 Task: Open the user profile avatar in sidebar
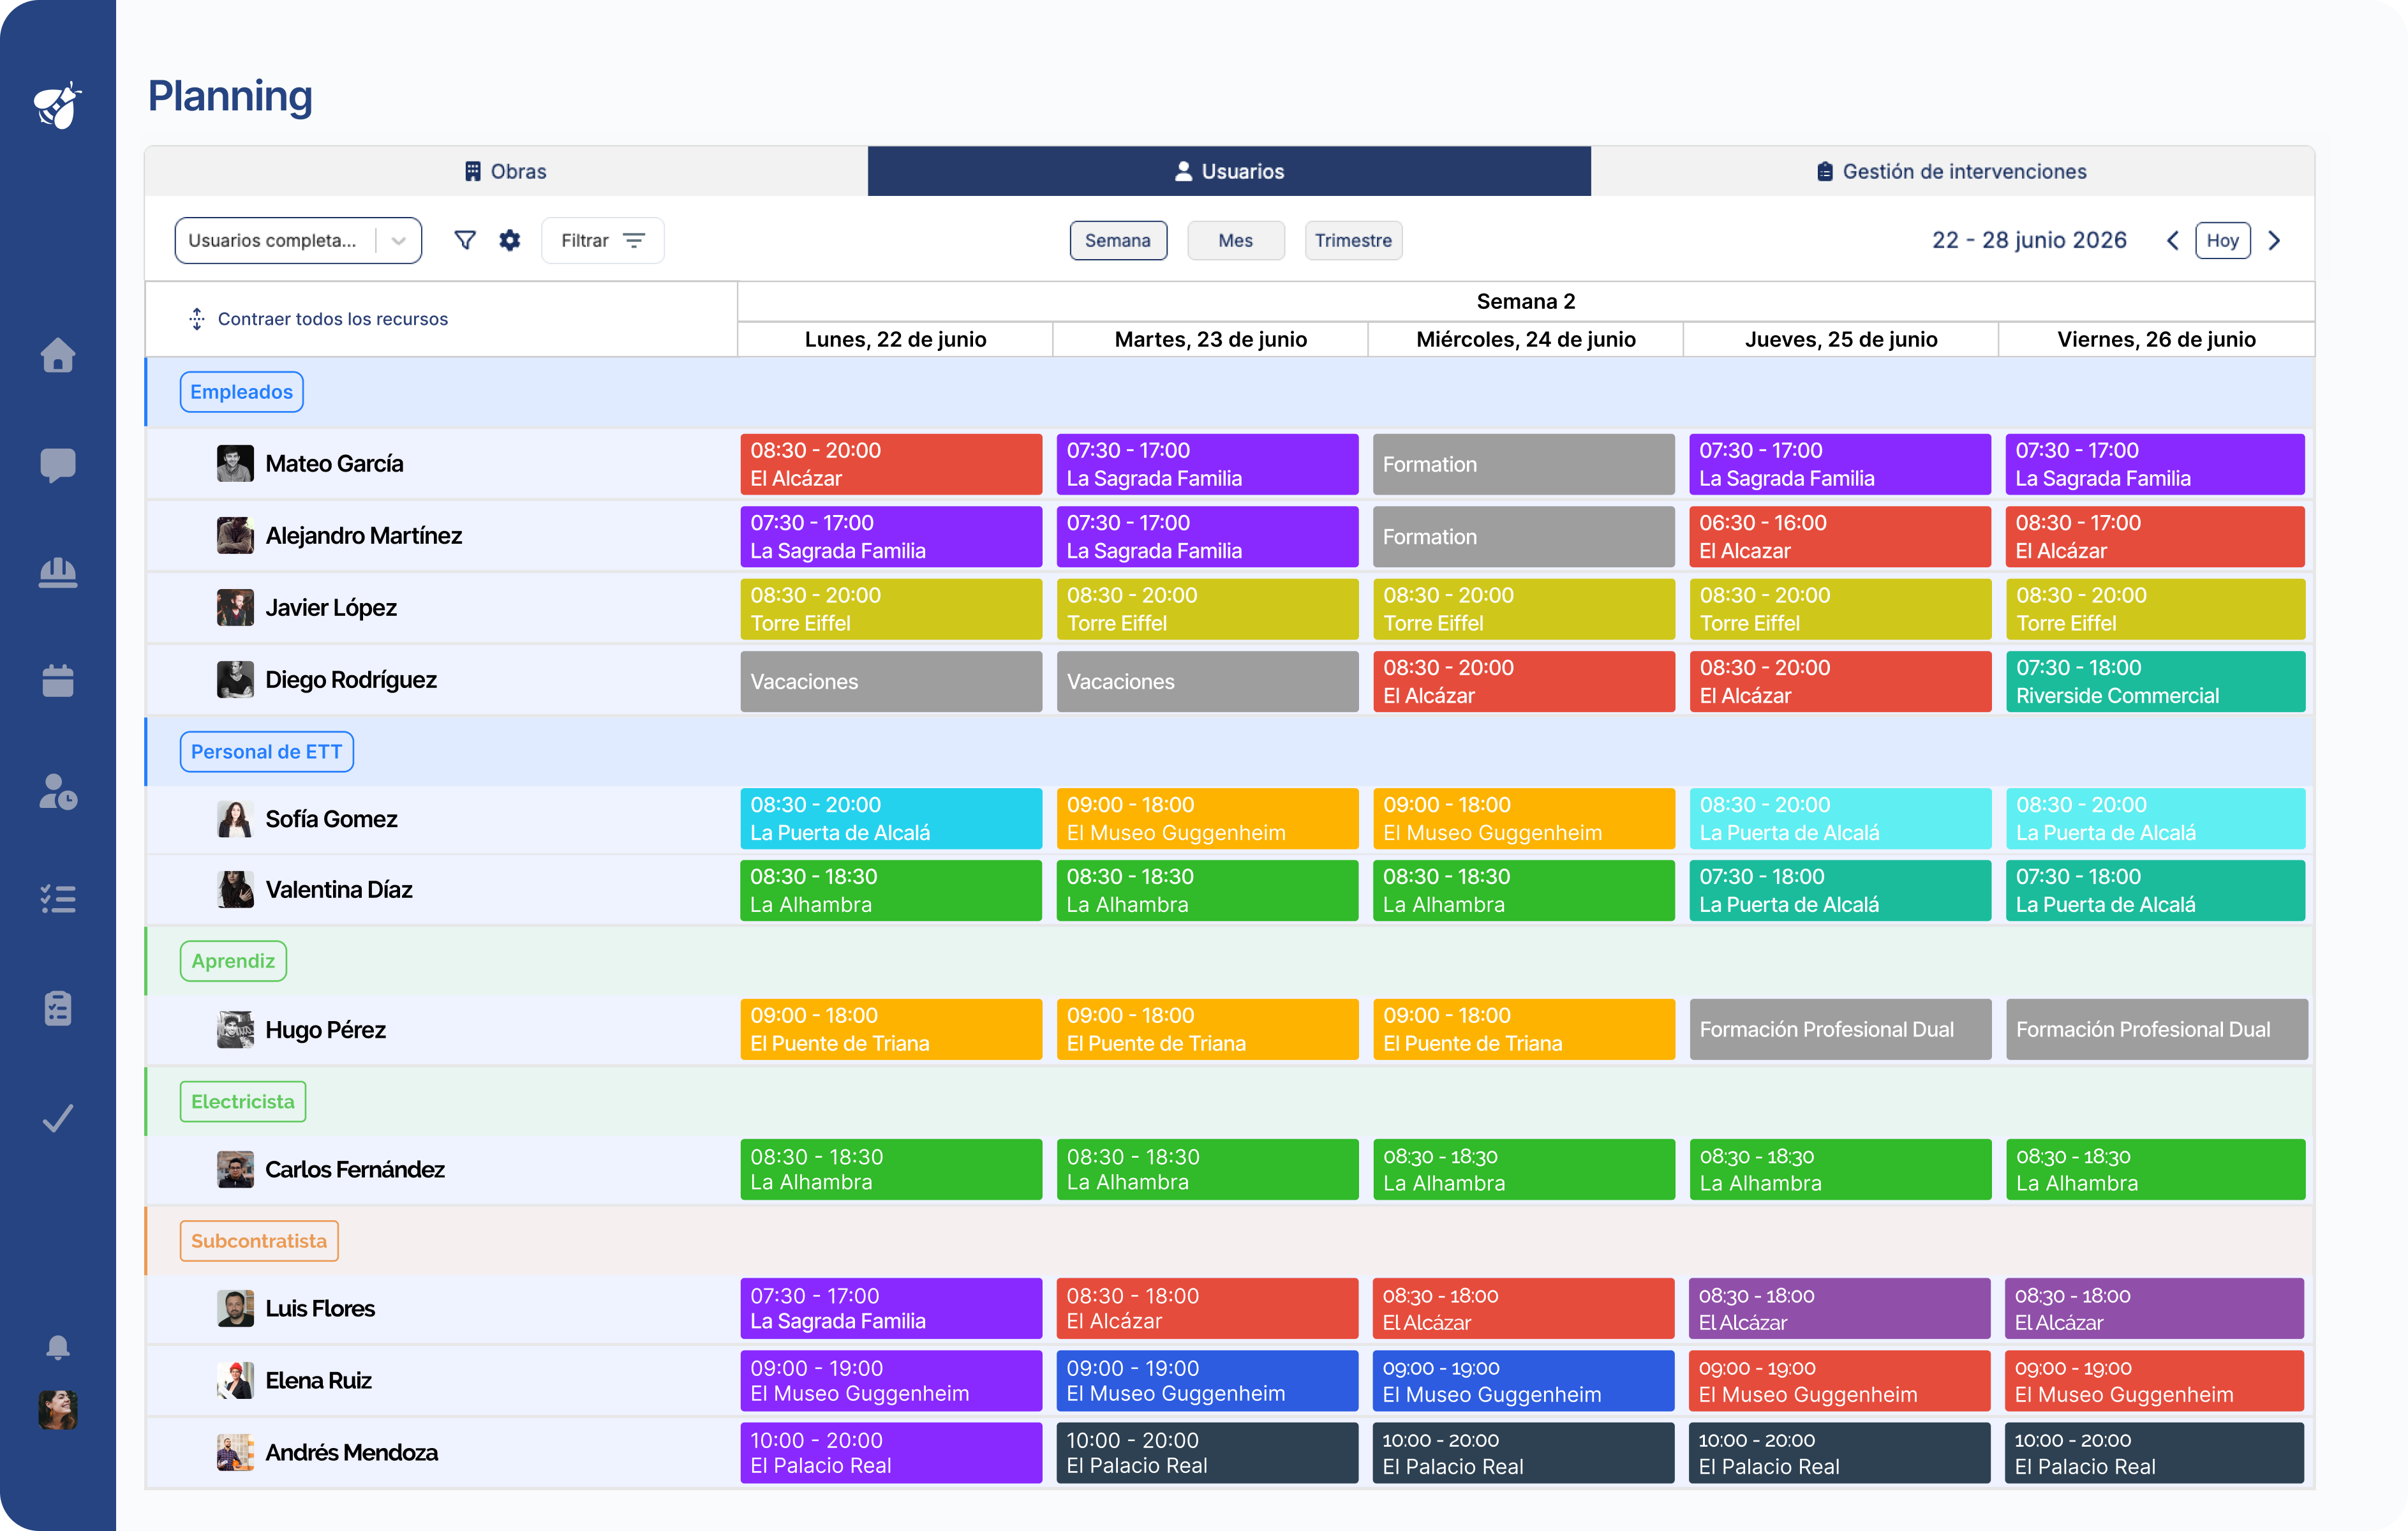[x=58, y=1410]
